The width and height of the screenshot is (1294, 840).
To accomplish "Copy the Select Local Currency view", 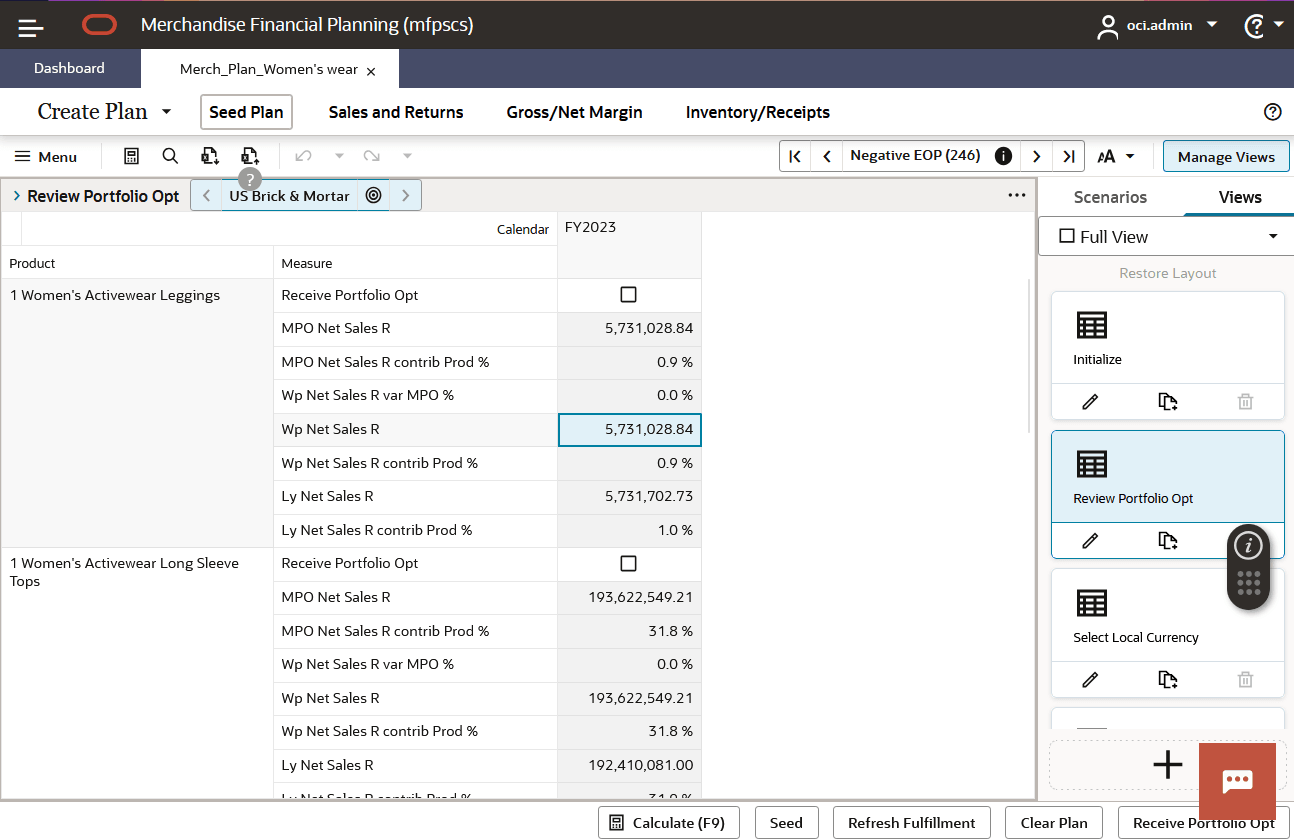I will click(1168, 679).
